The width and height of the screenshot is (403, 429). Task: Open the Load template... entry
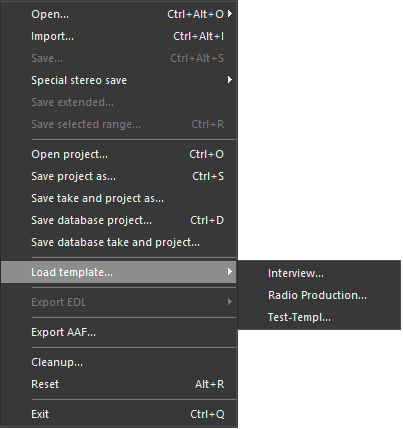click(x=118, y=272)
